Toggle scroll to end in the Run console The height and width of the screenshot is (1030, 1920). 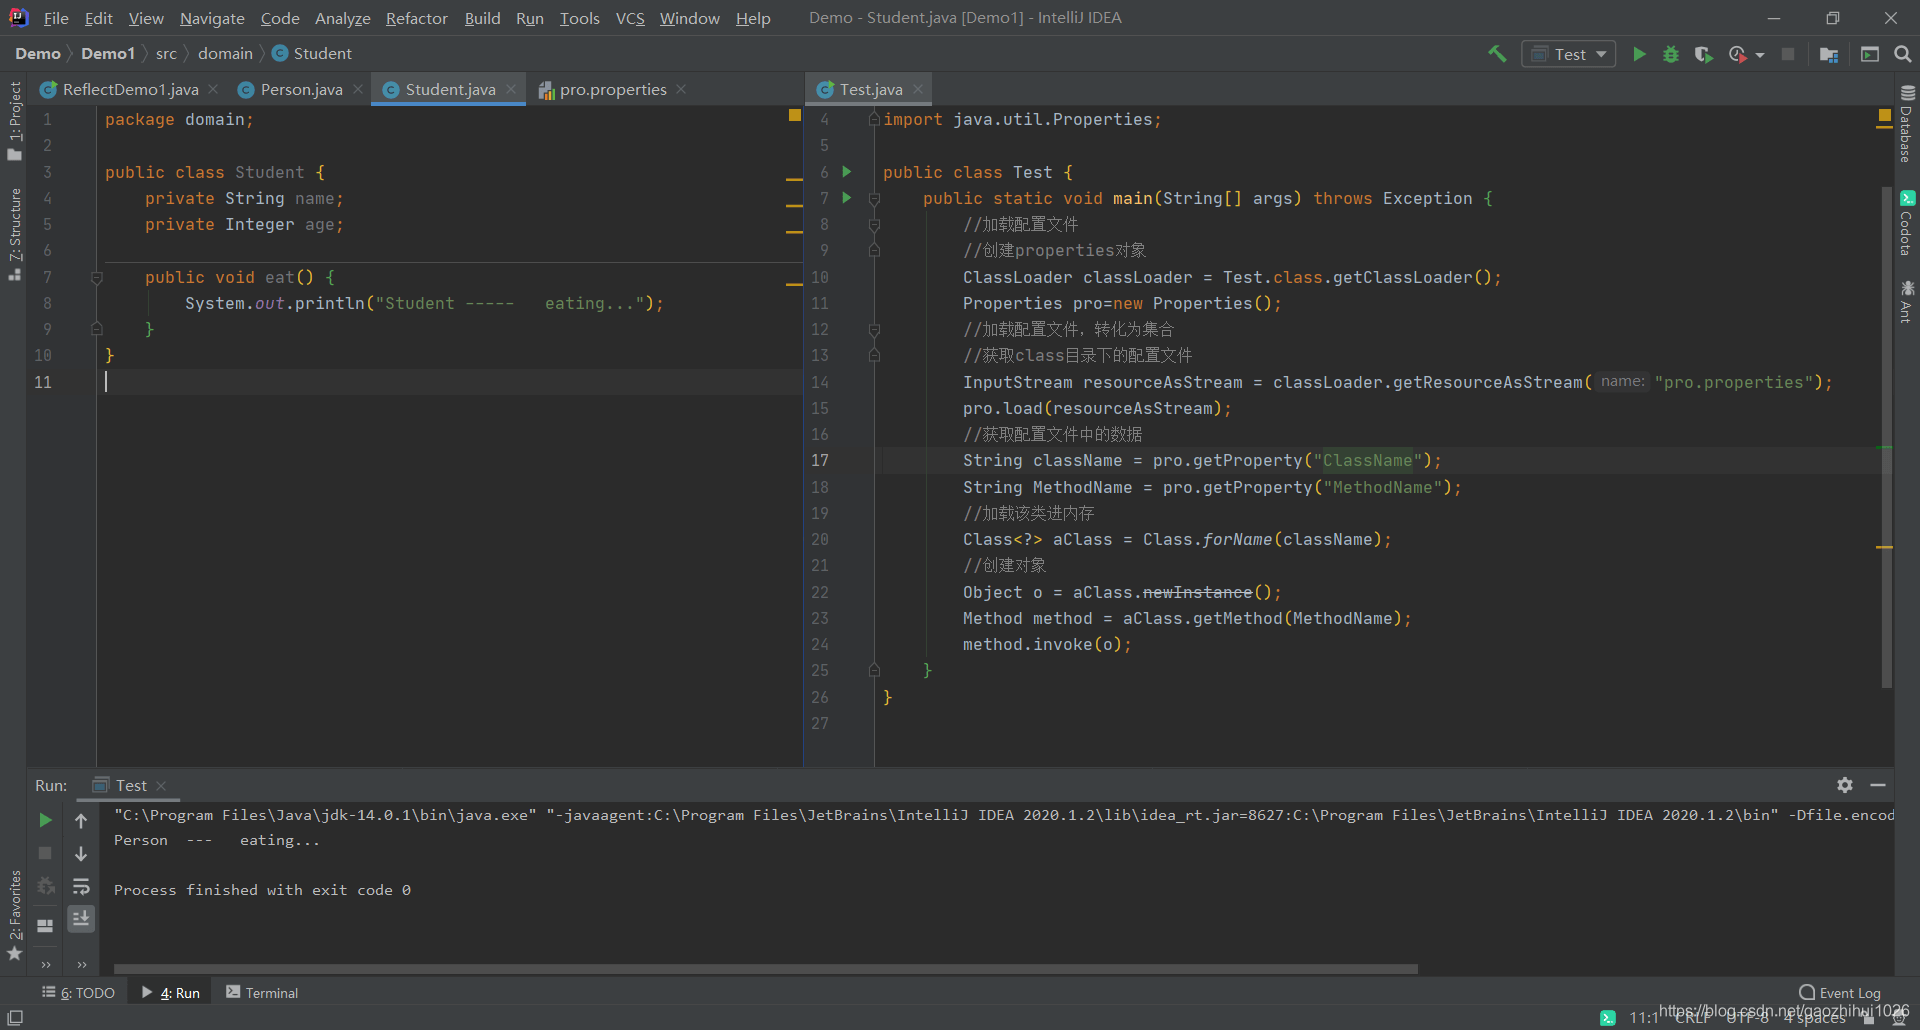(x=81, y=918)
